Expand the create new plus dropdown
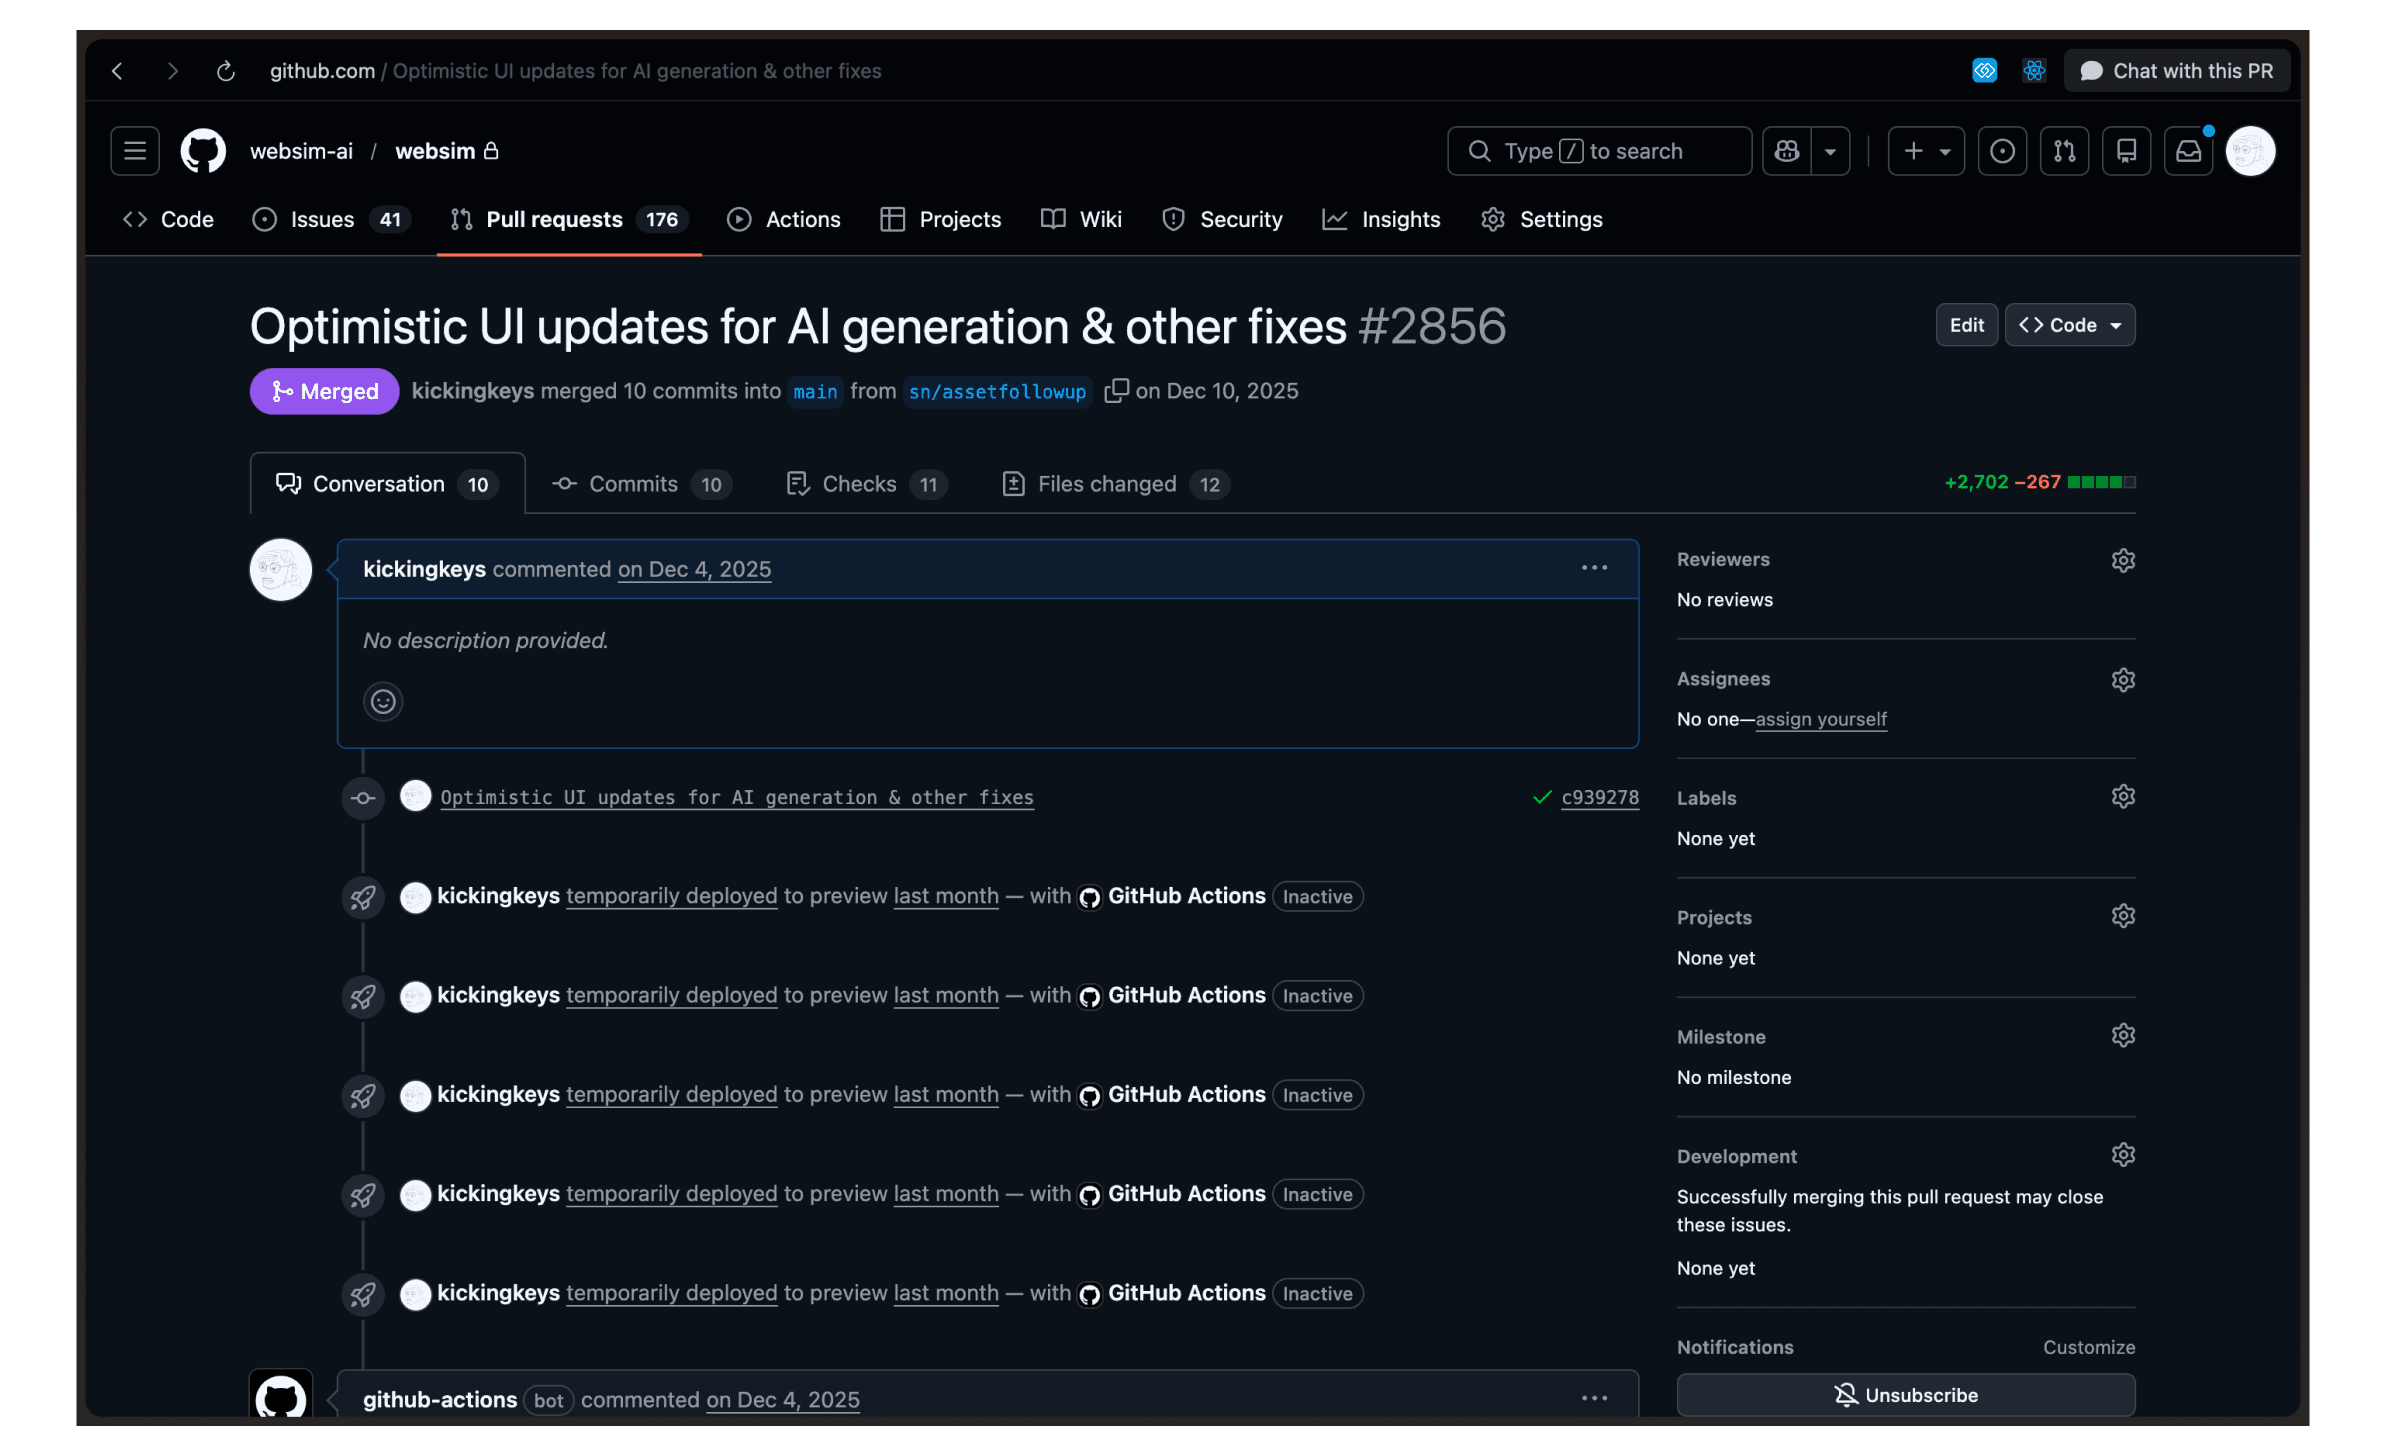The image size is (2386, 1456). click(1926, 151)
